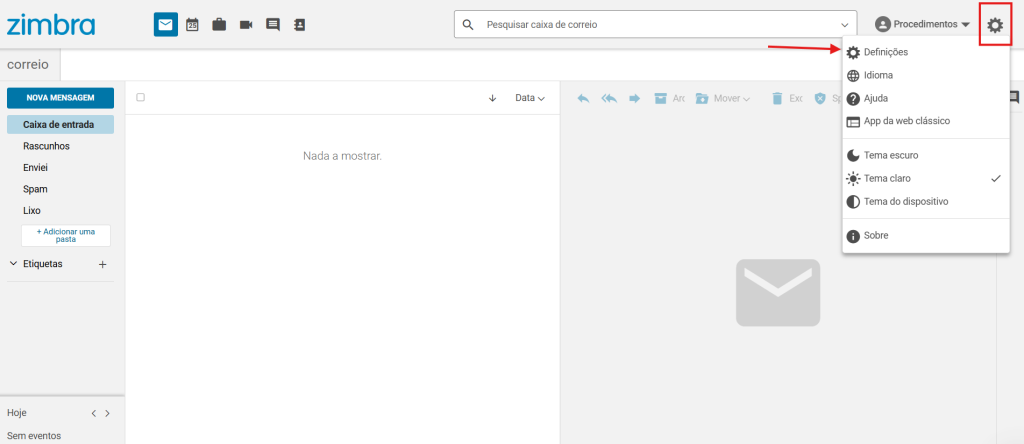Select Idioma in the settings menu
1024x444 pixels.
pyautogui.click(x=878, y=75)
